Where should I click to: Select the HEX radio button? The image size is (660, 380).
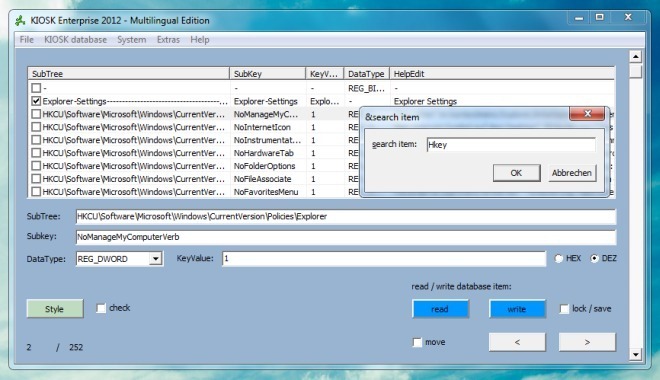point(559,258)
